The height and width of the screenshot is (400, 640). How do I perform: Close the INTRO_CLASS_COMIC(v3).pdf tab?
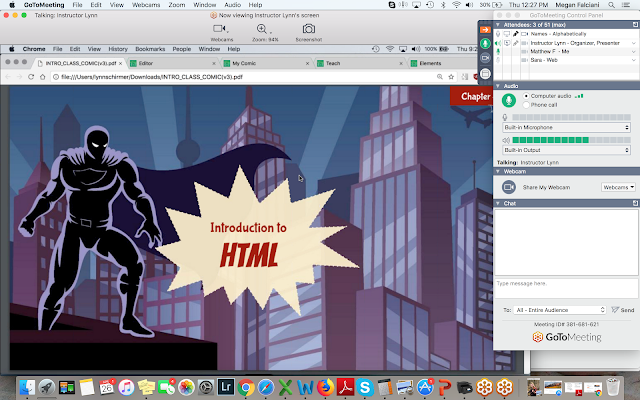[x=120, y=64]
